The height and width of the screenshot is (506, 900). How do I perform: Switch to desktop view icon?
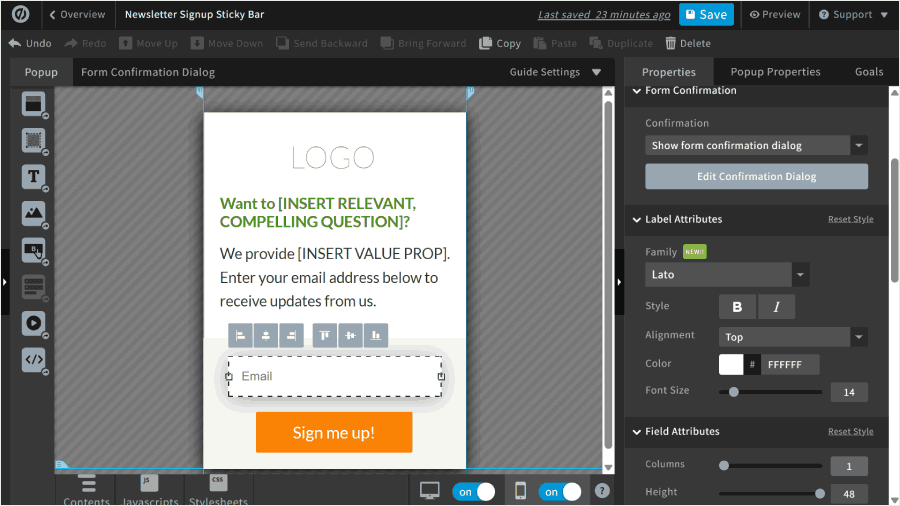pyautogui.click(x=429, y=491)
